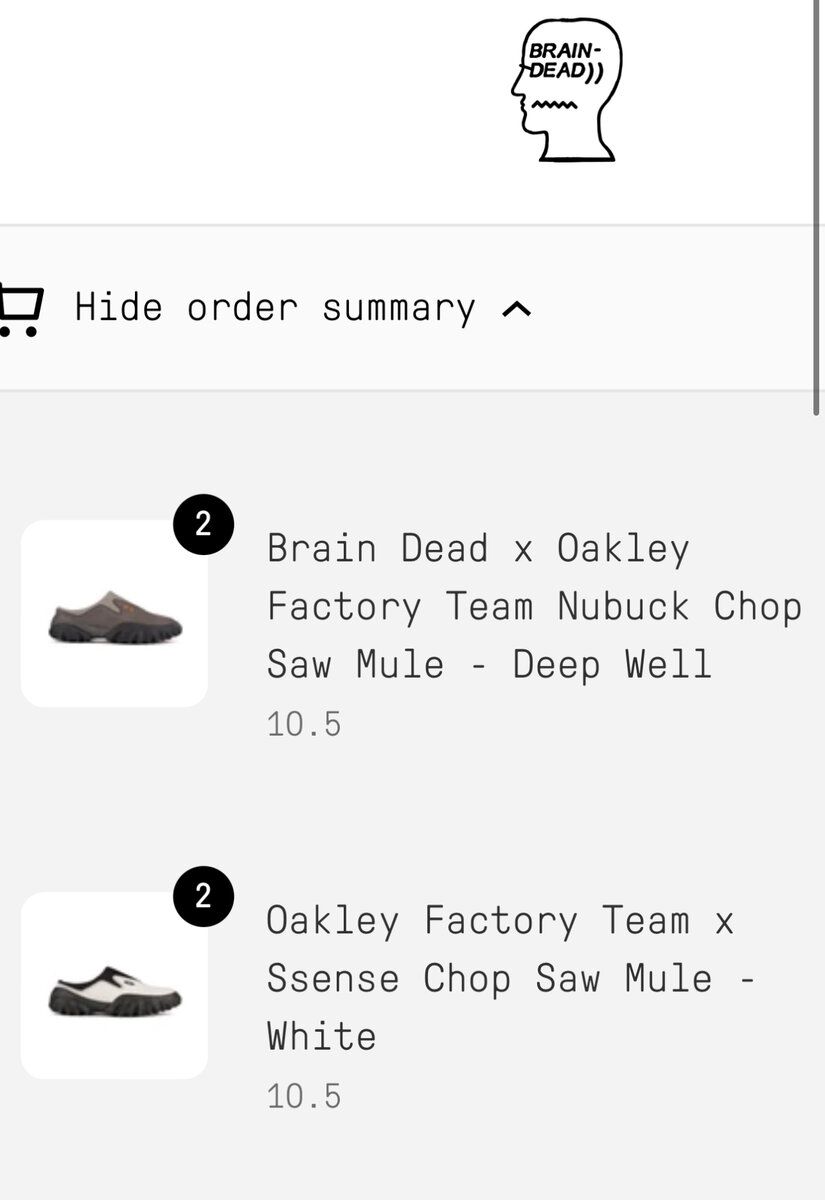Click quantity badge on Deep Well mule
825x1200 pixels.
point(203,524)
